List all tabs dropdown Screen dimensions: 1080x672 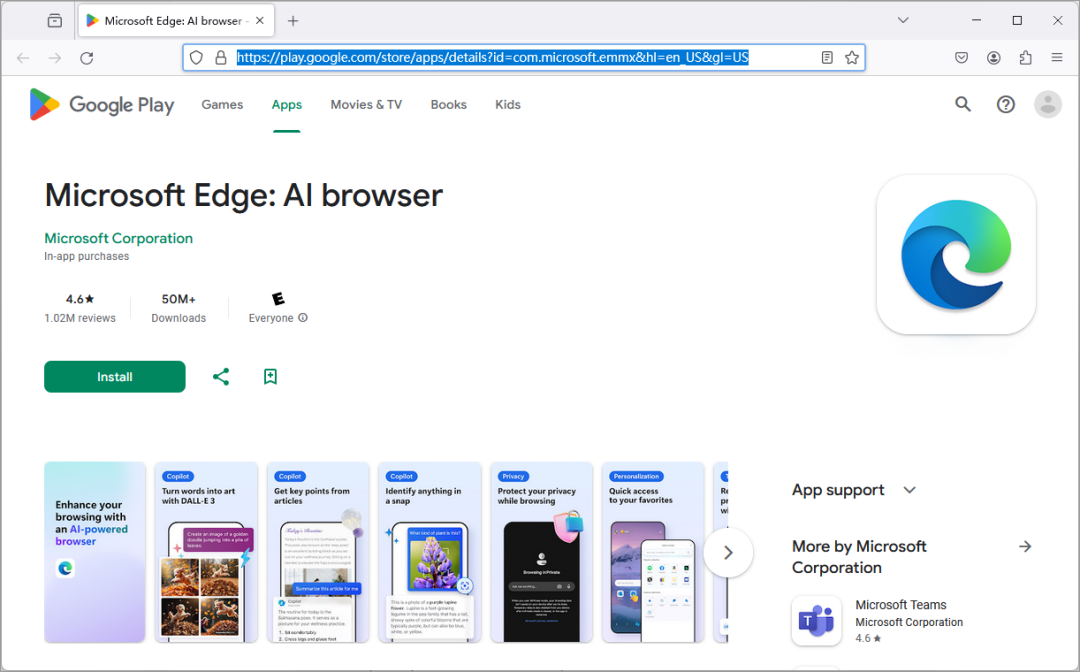click(x=903, y=20)
